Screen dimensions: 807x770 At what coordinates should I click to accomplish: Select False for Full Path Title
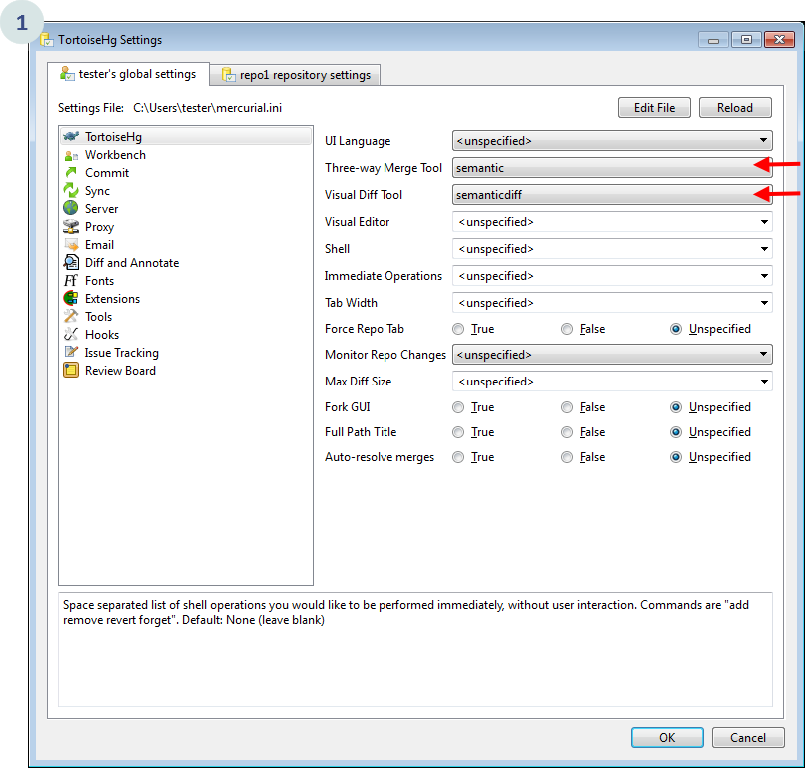(567, 432)
